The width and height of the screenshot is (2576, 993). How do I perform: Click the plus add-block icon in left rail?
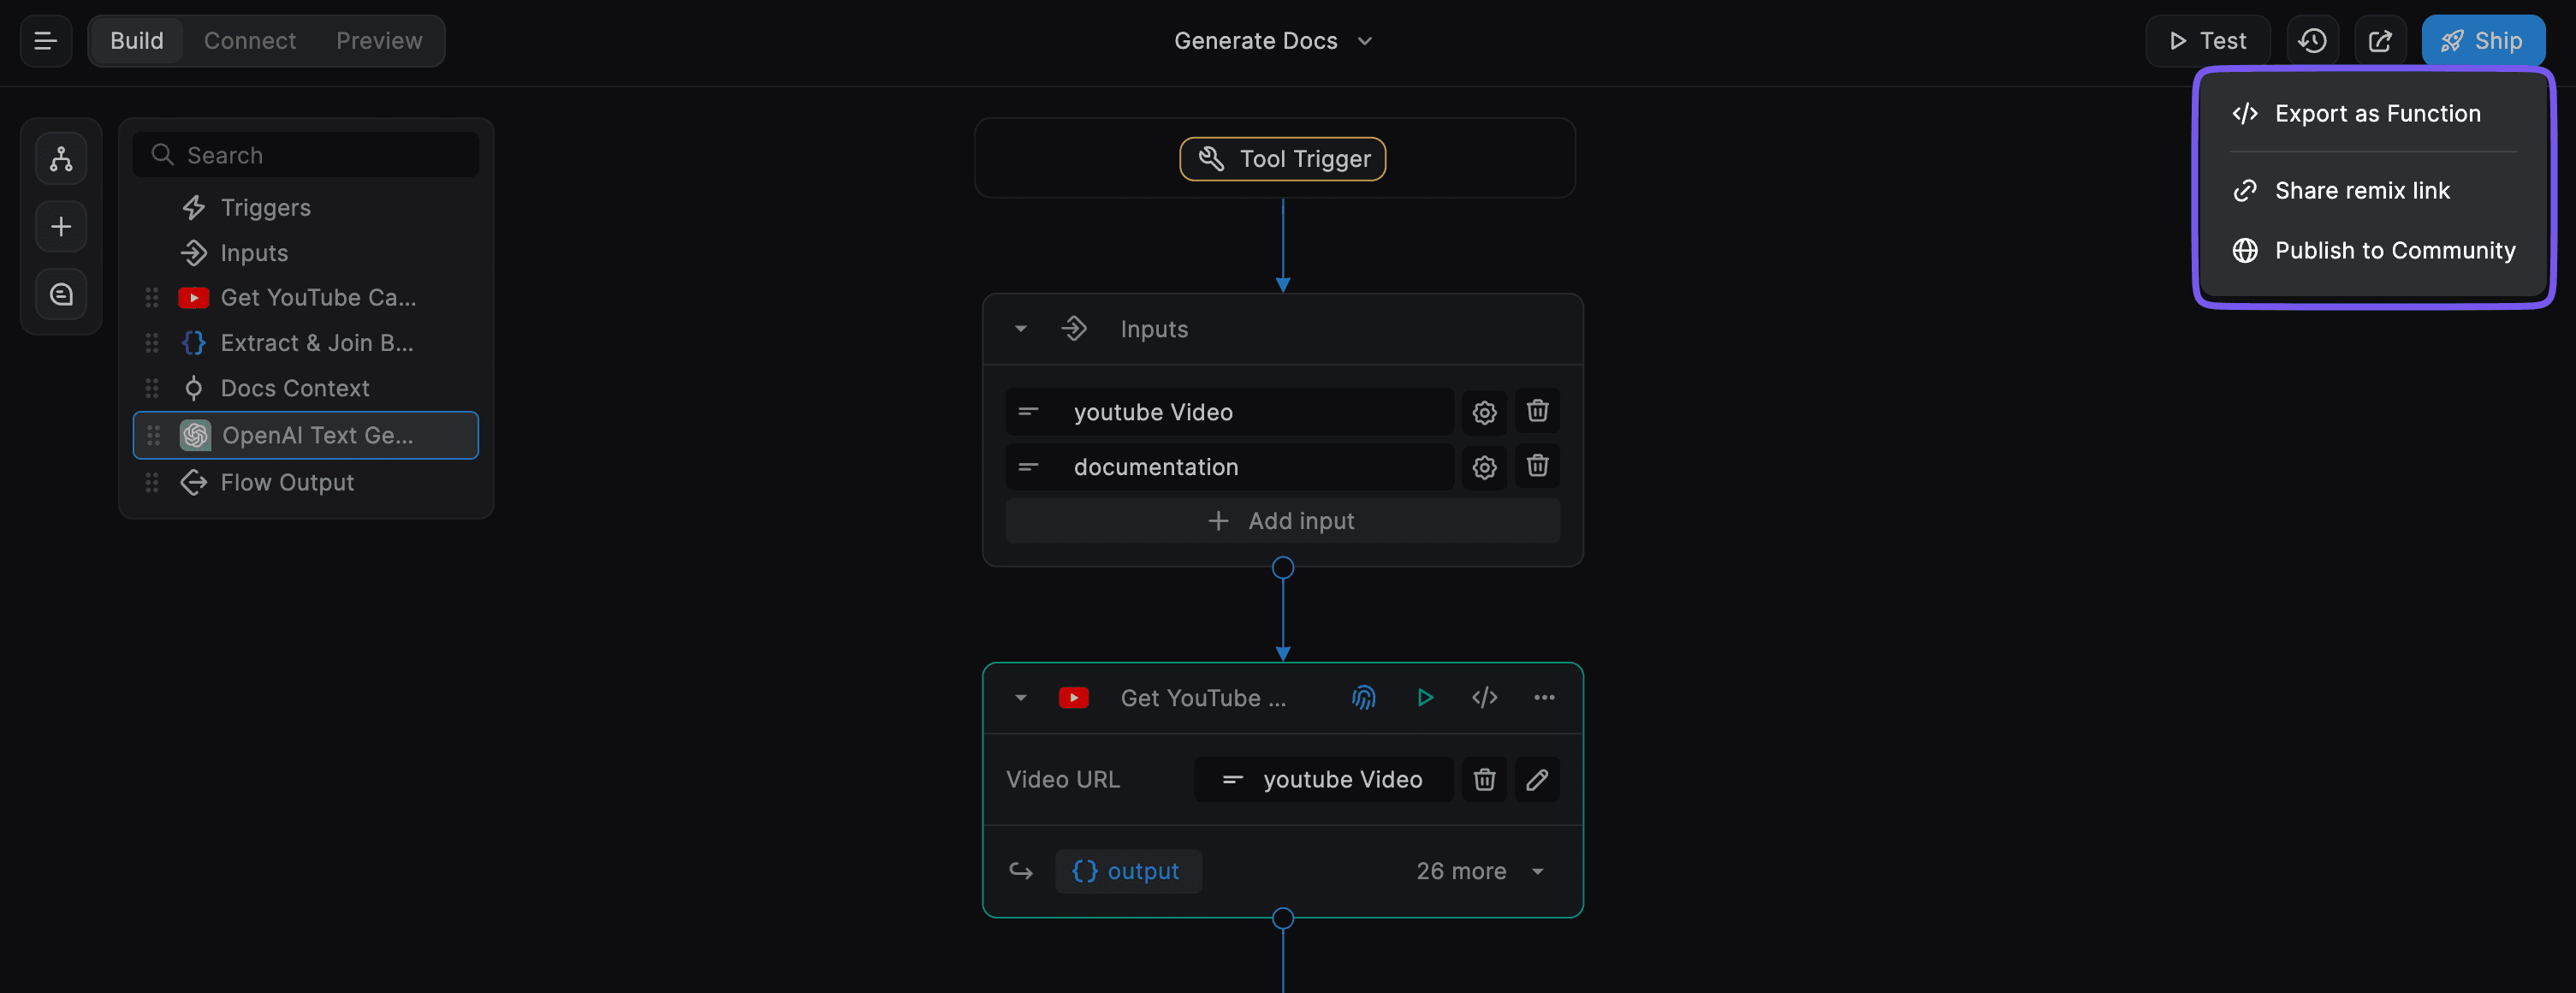[61, 227]
